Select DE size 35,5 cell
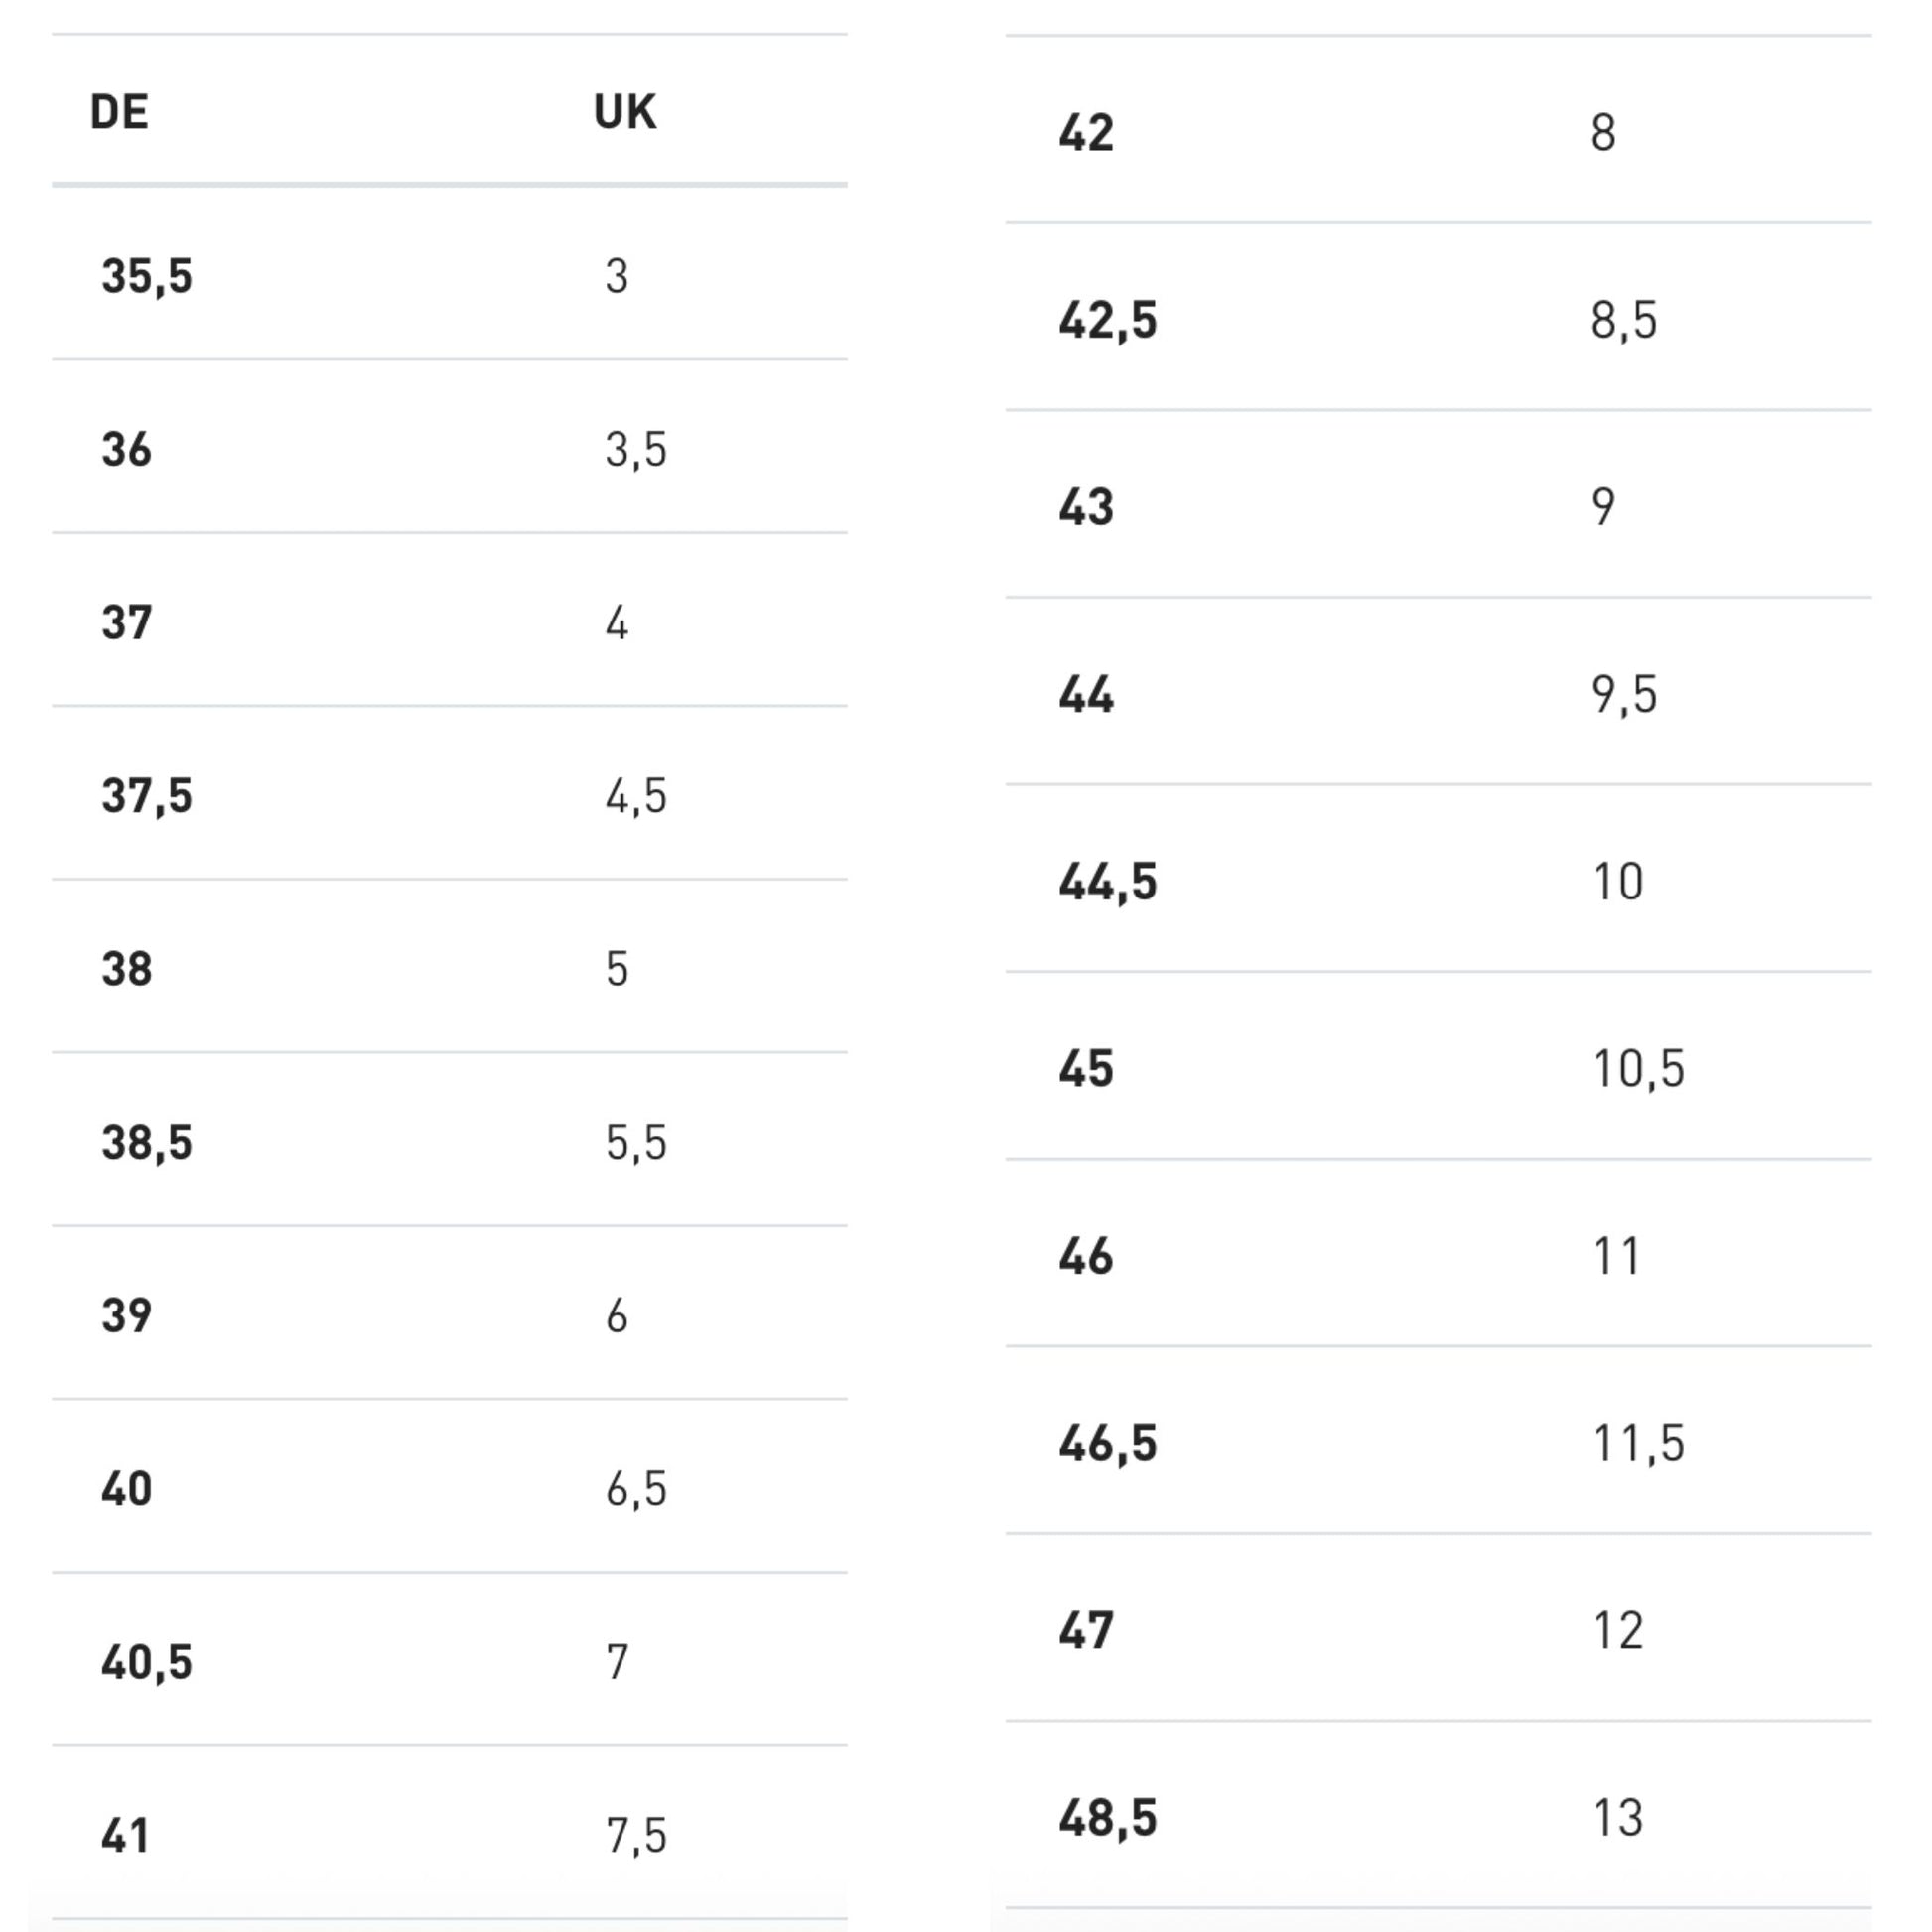The image size is (1932, 1932). (x=147, y=276)
